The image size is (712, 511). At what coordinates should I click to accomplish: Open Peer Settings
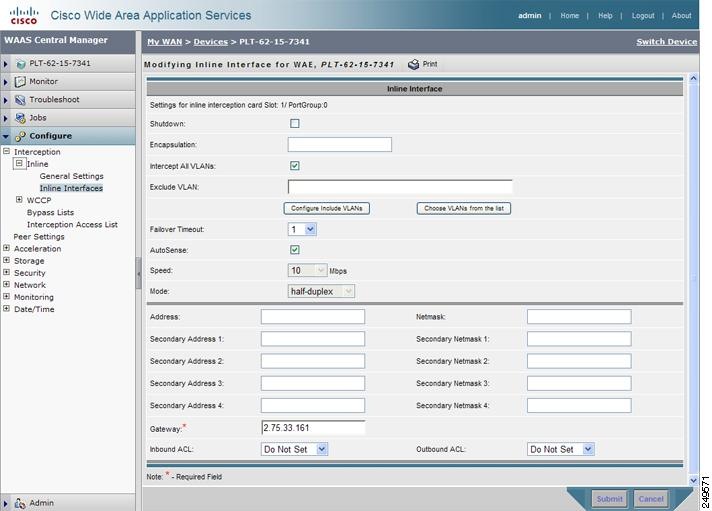pos(39,237)
